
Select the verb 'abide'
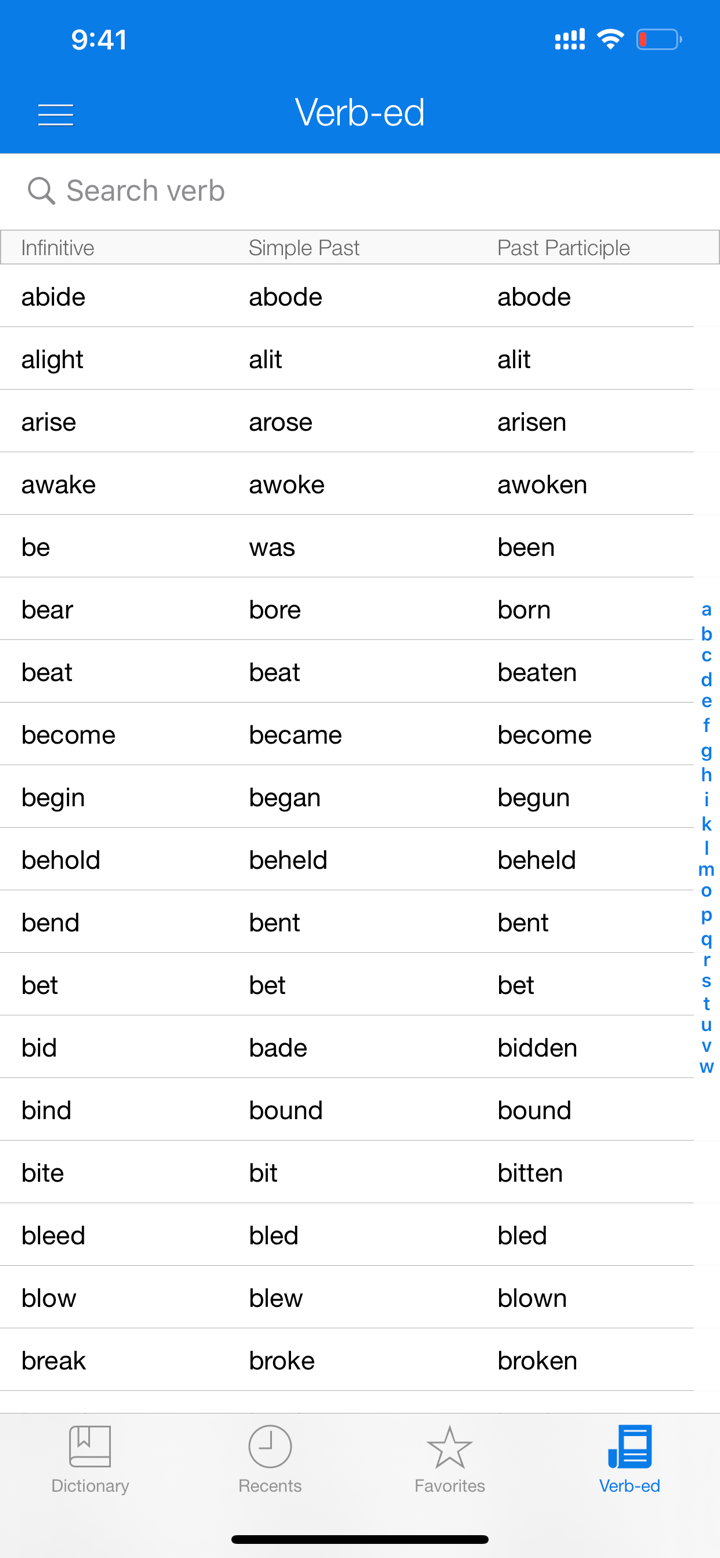point(53,297)
